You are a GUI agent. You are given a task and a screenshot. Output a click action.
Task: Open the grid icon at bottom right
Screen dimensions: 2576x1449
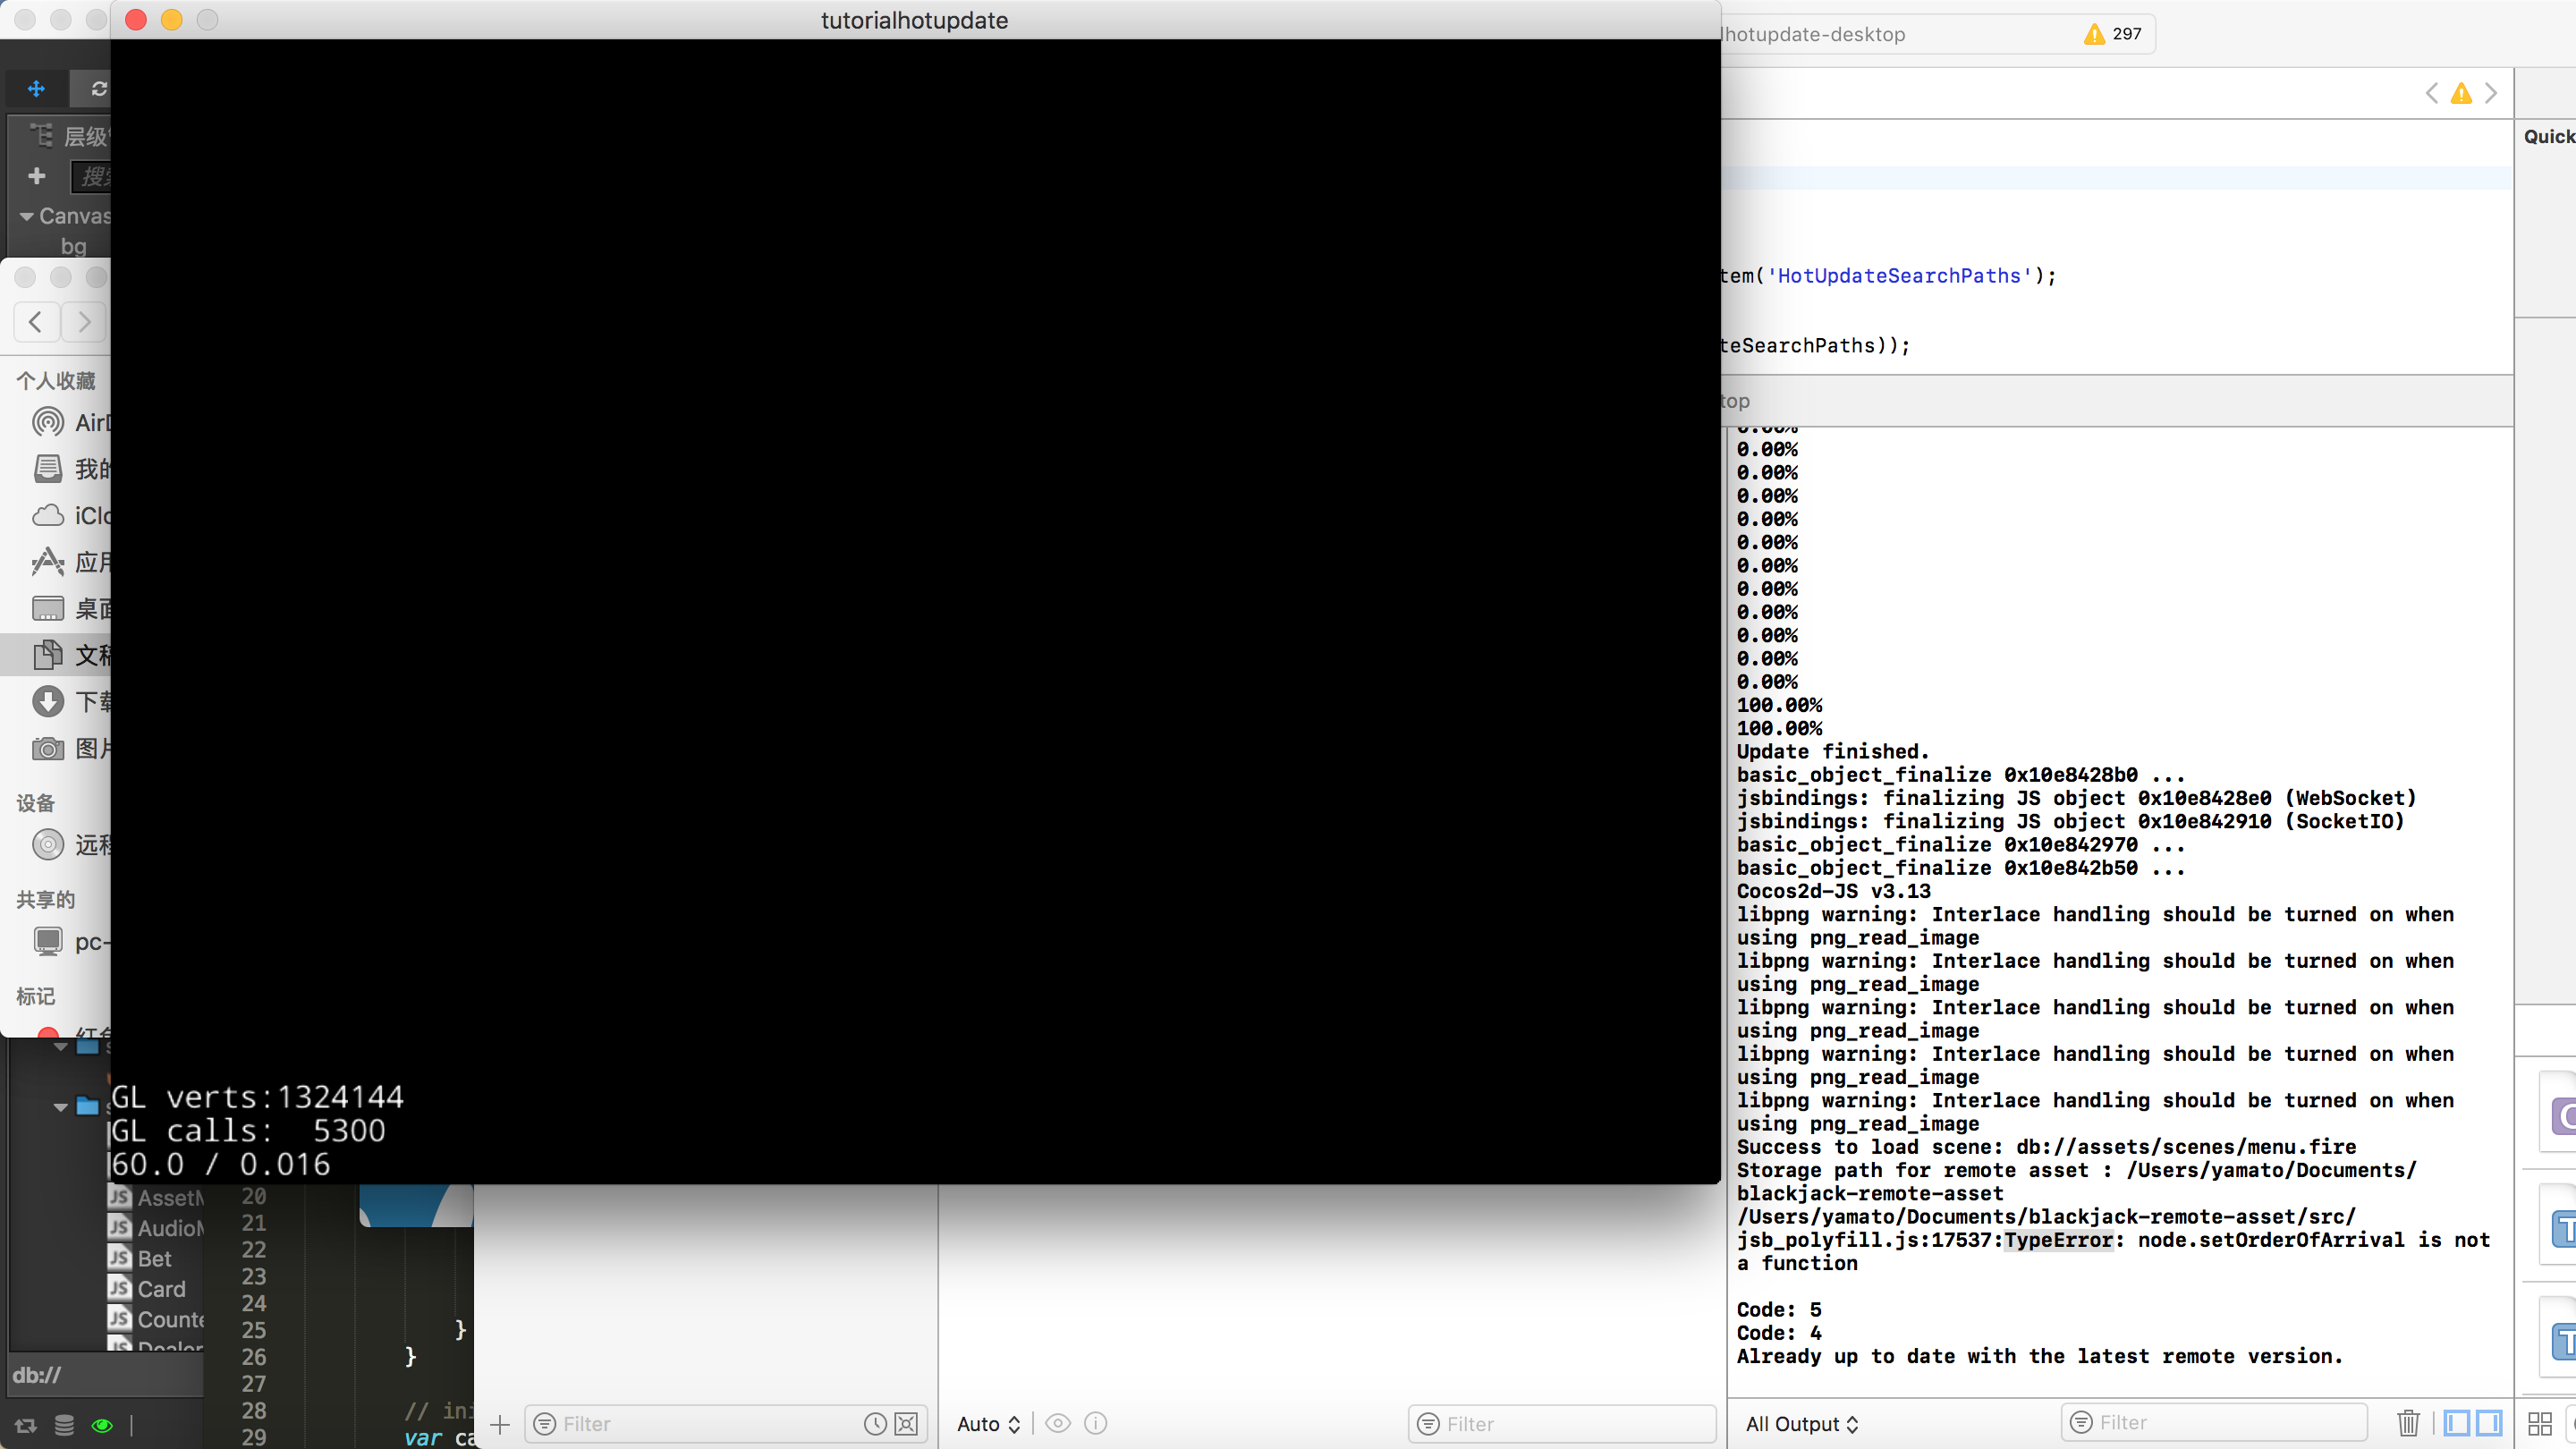[2540, 1423]
